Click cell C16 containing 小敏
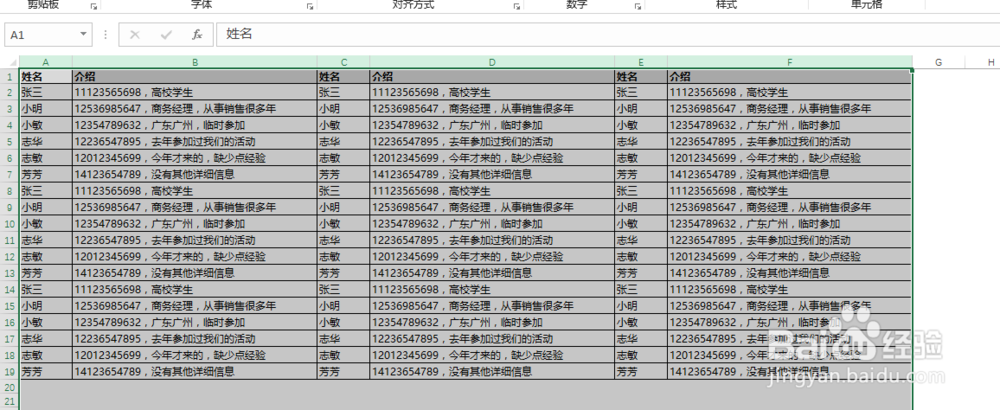1000x410 pixels. pyautogui.click(x=344, y=322)
